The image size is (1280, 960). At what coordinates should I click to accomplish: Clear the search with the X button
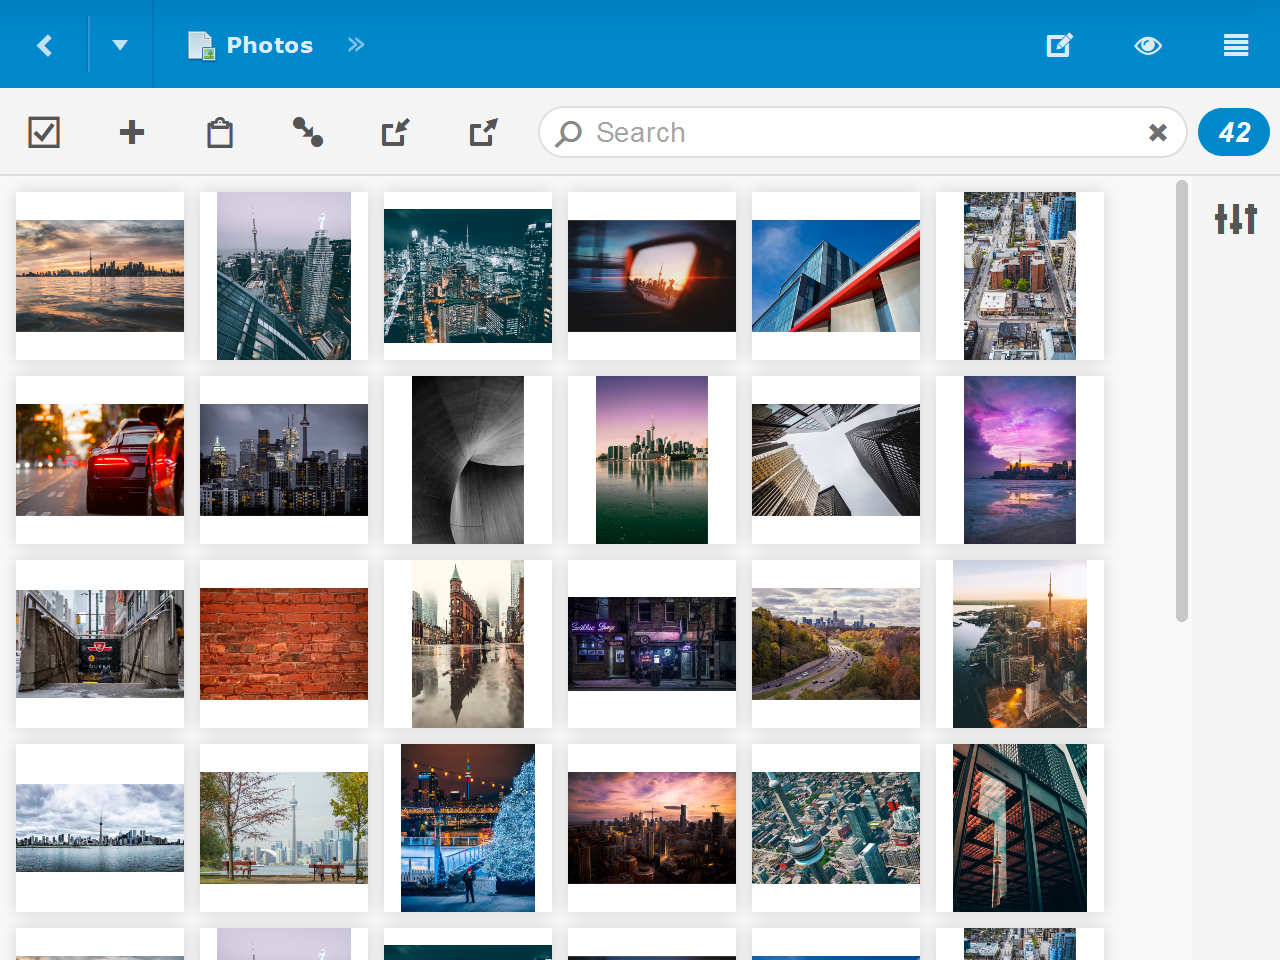1158,132
